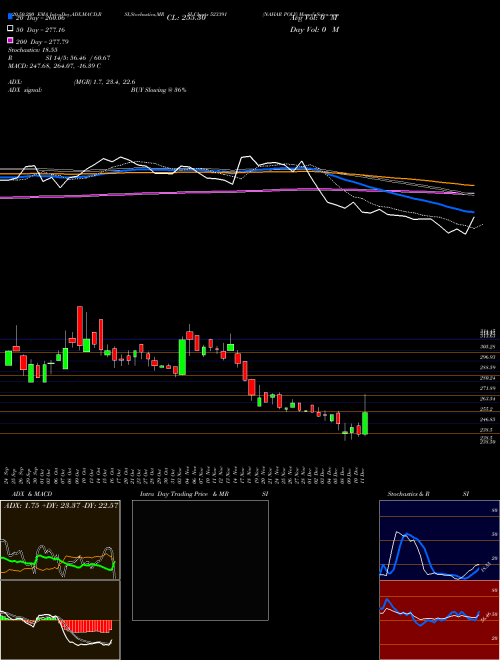500x660 pixels.
Task: Open the MACD histogram chart panel
Action: tap(60, 620)
